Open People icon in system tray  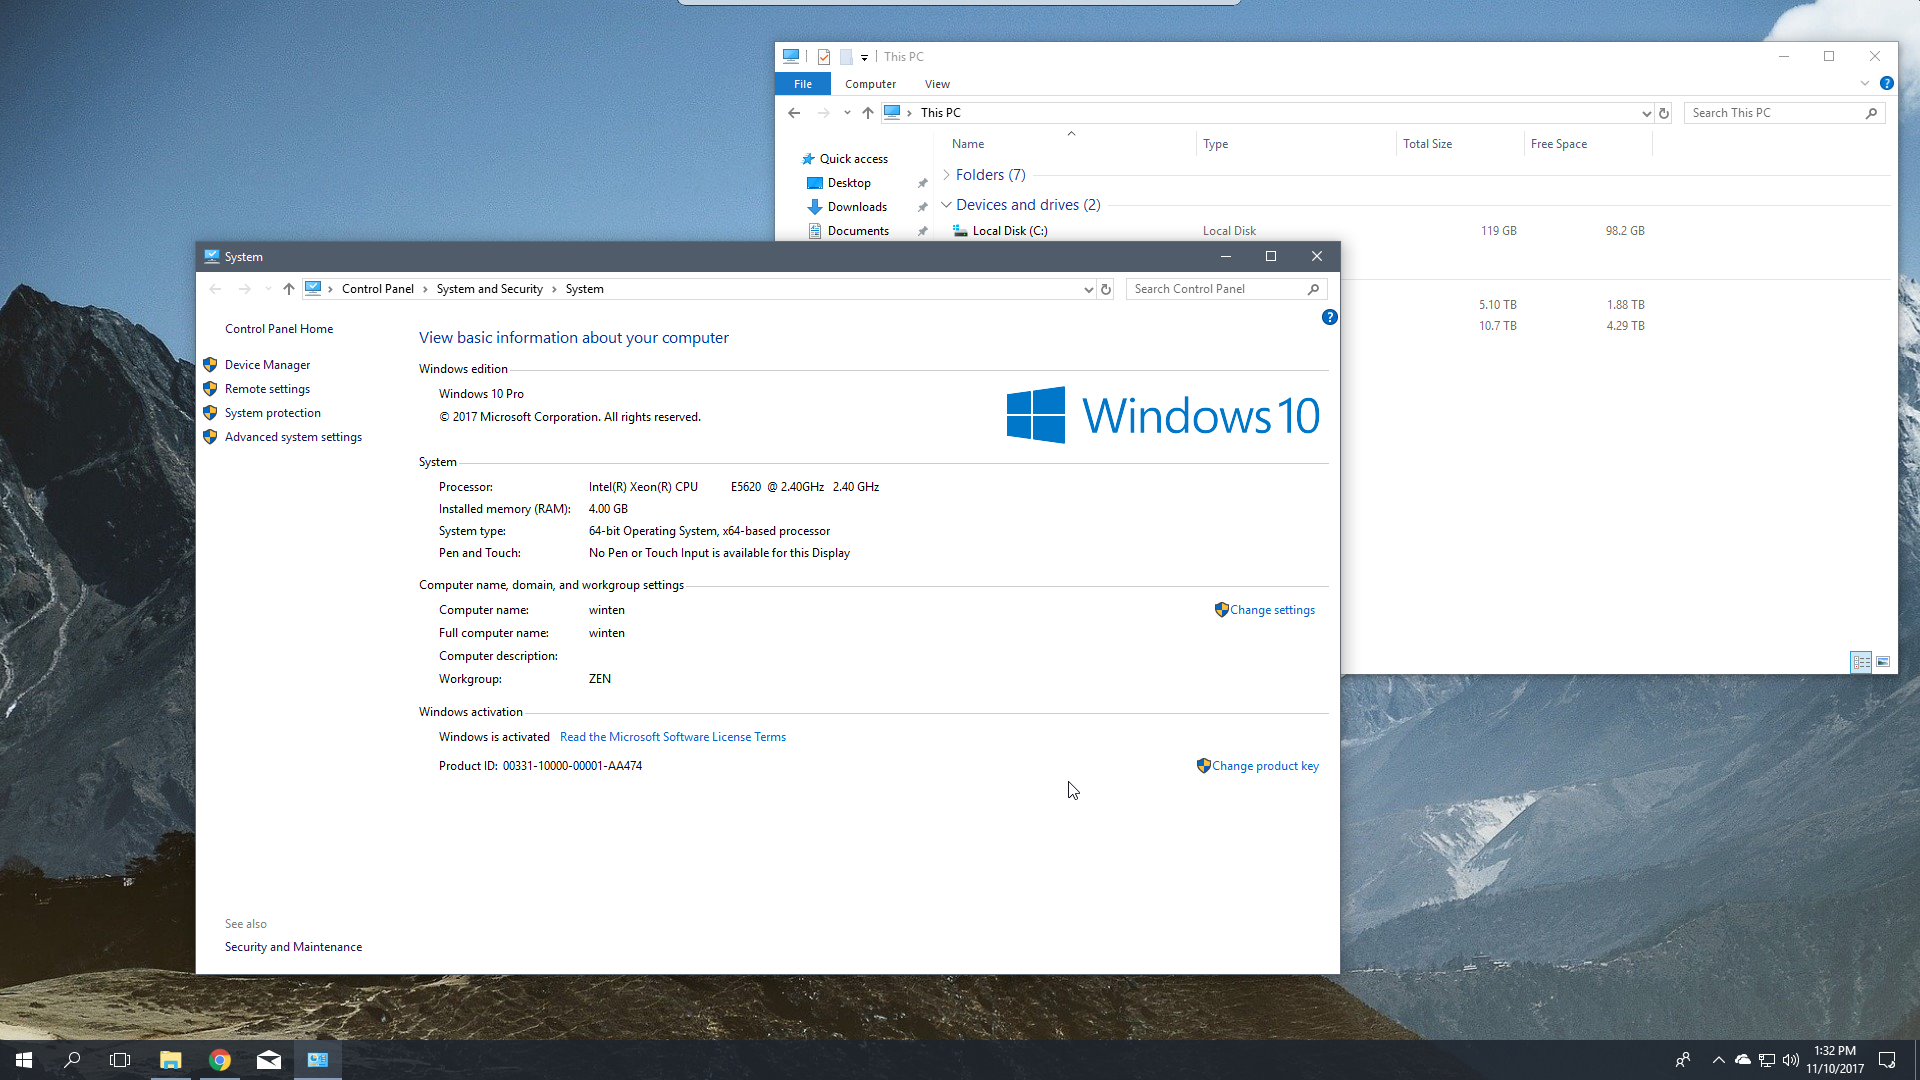1683,1060
